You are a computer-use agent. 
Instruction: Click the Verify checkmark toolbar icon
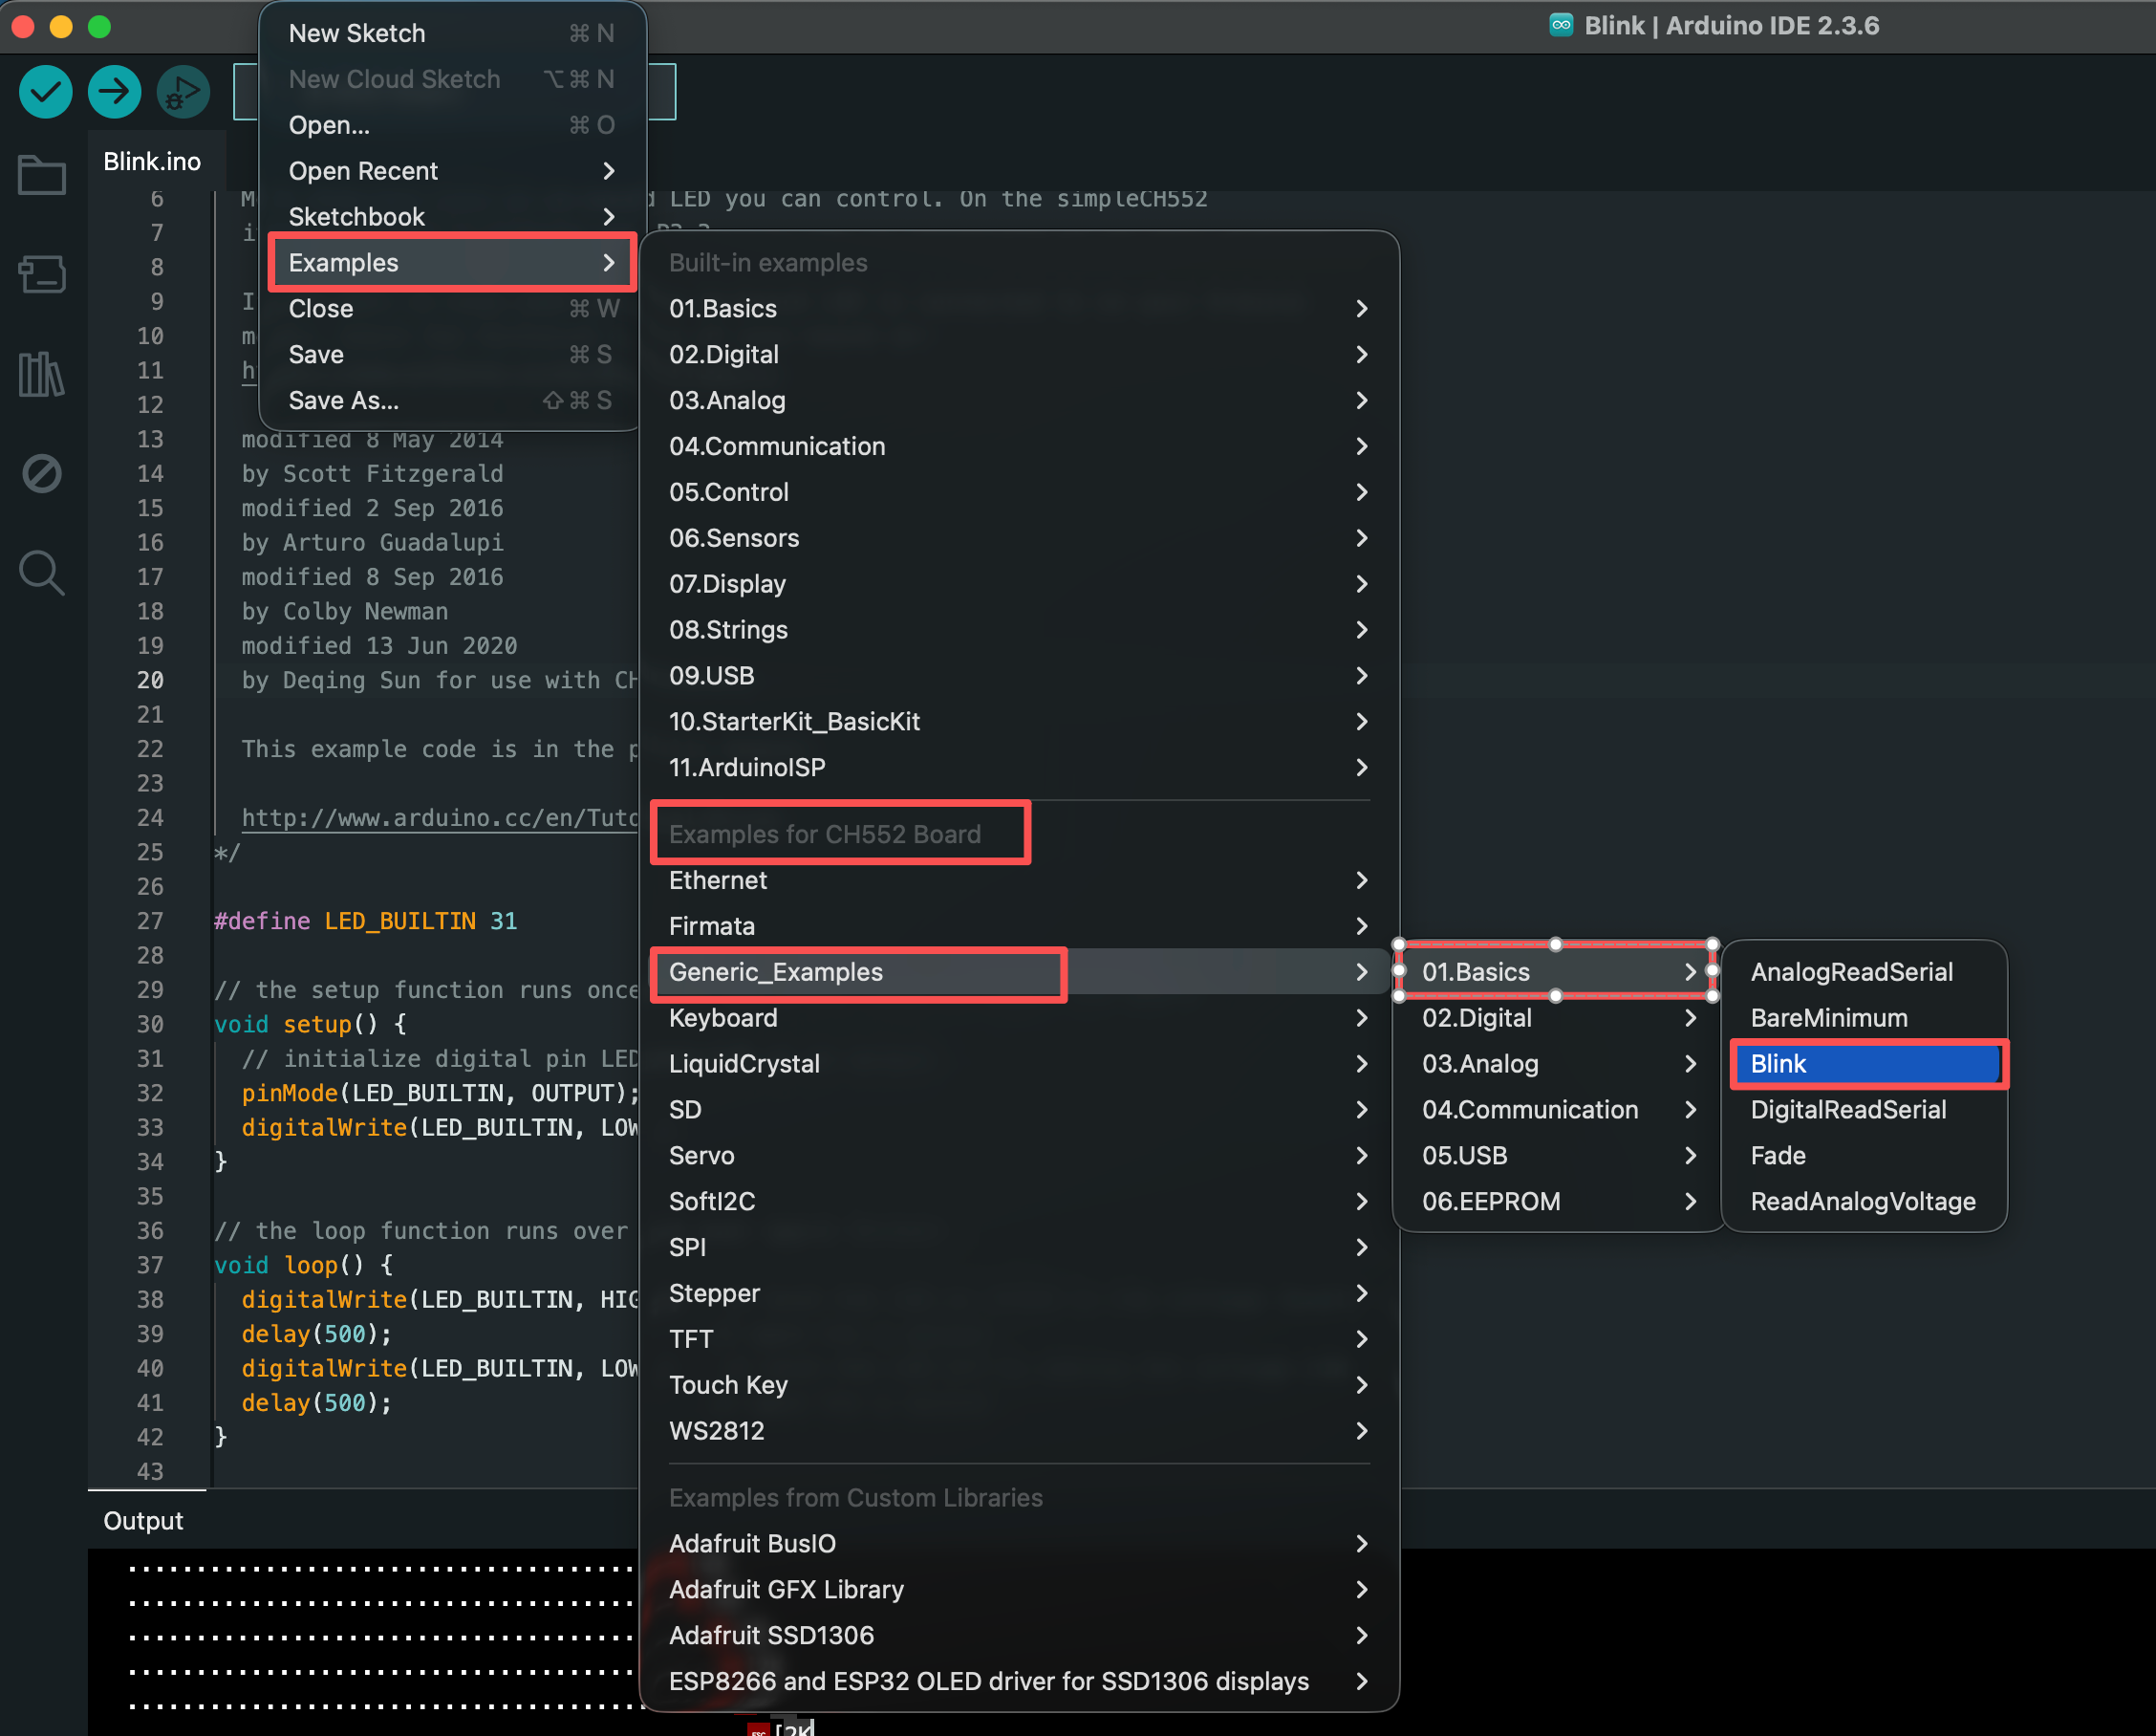coord(45,92)
